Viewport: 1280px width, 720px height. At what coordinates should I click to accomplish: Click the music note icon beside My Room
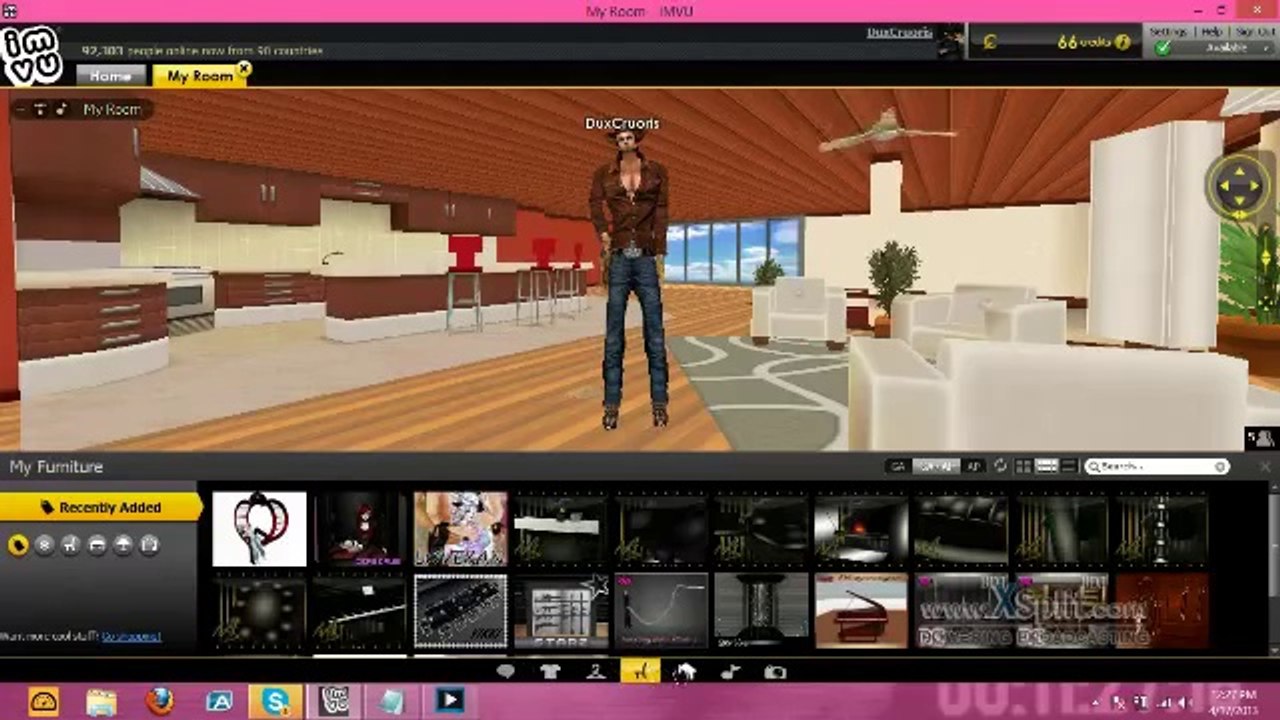[62, 109]
